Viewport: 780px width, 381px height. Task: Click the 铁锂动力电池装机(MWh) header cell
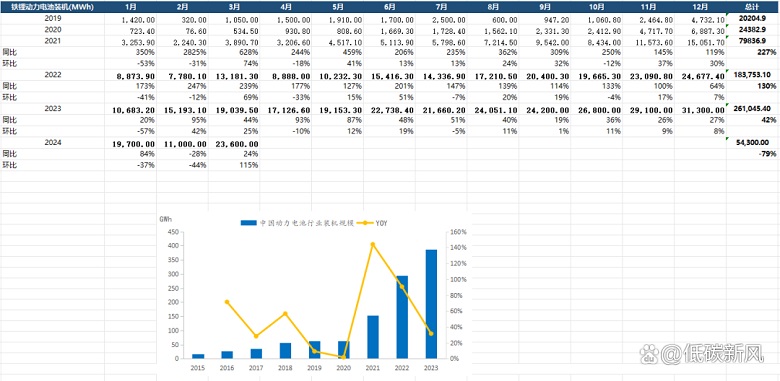(52, 7)
